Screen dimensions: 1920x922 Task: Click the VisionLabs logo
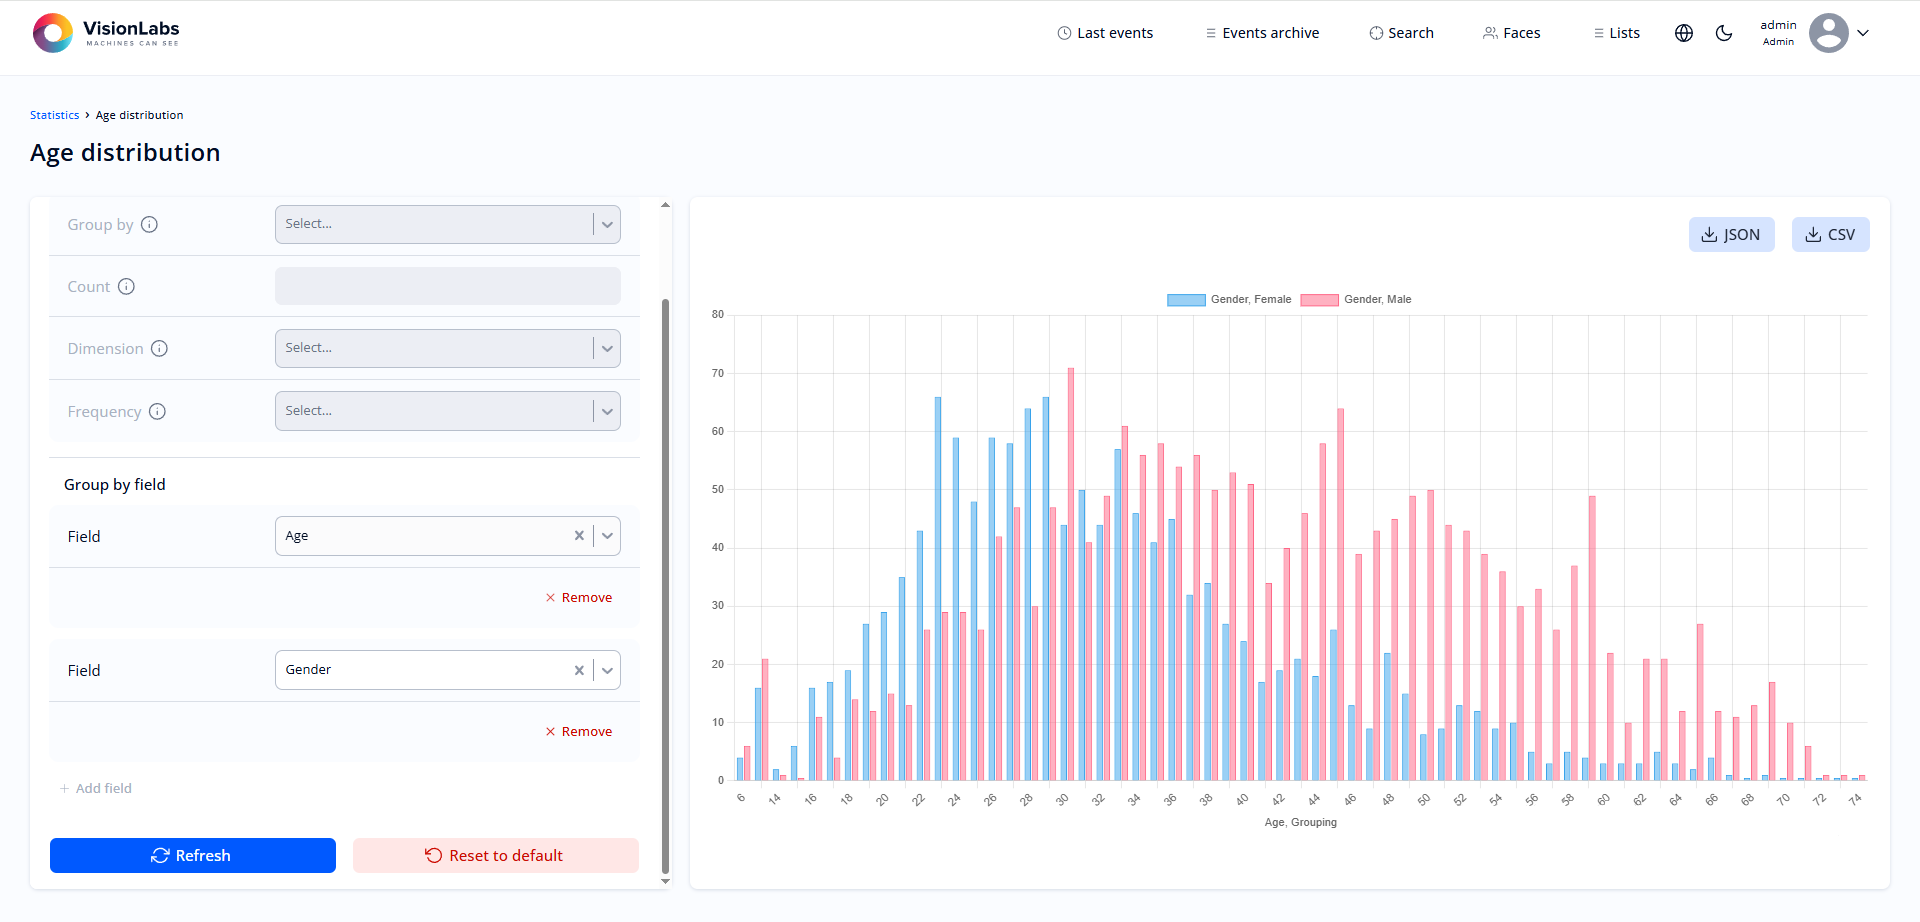[x=106, y=33]
